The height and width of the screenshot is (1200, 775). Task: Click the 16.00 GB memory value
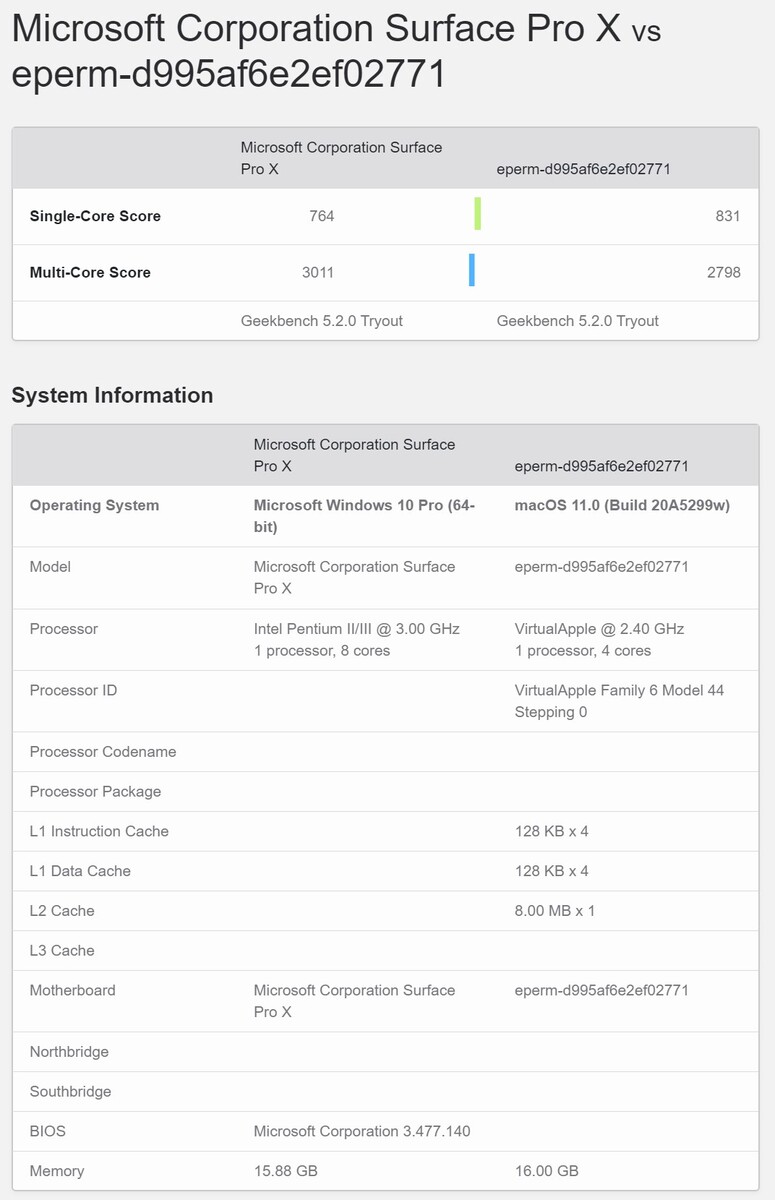547,1171
